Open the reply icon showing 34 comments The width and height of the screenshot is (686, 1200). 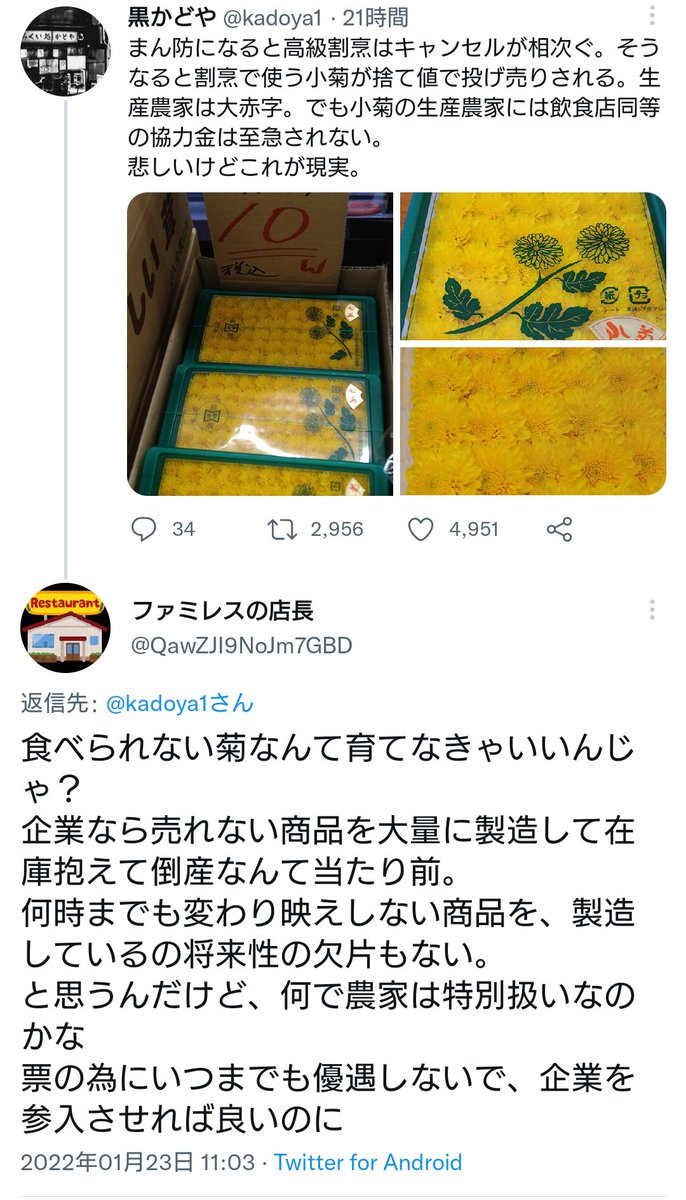146,529
